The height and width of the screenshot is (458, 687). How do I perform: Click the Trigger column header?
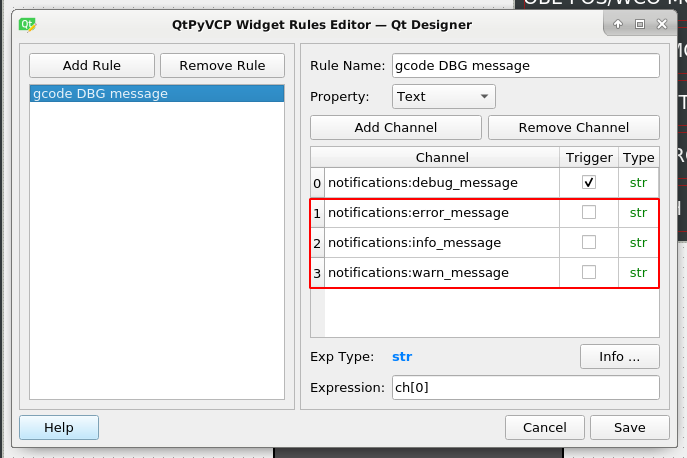[589, 157]
